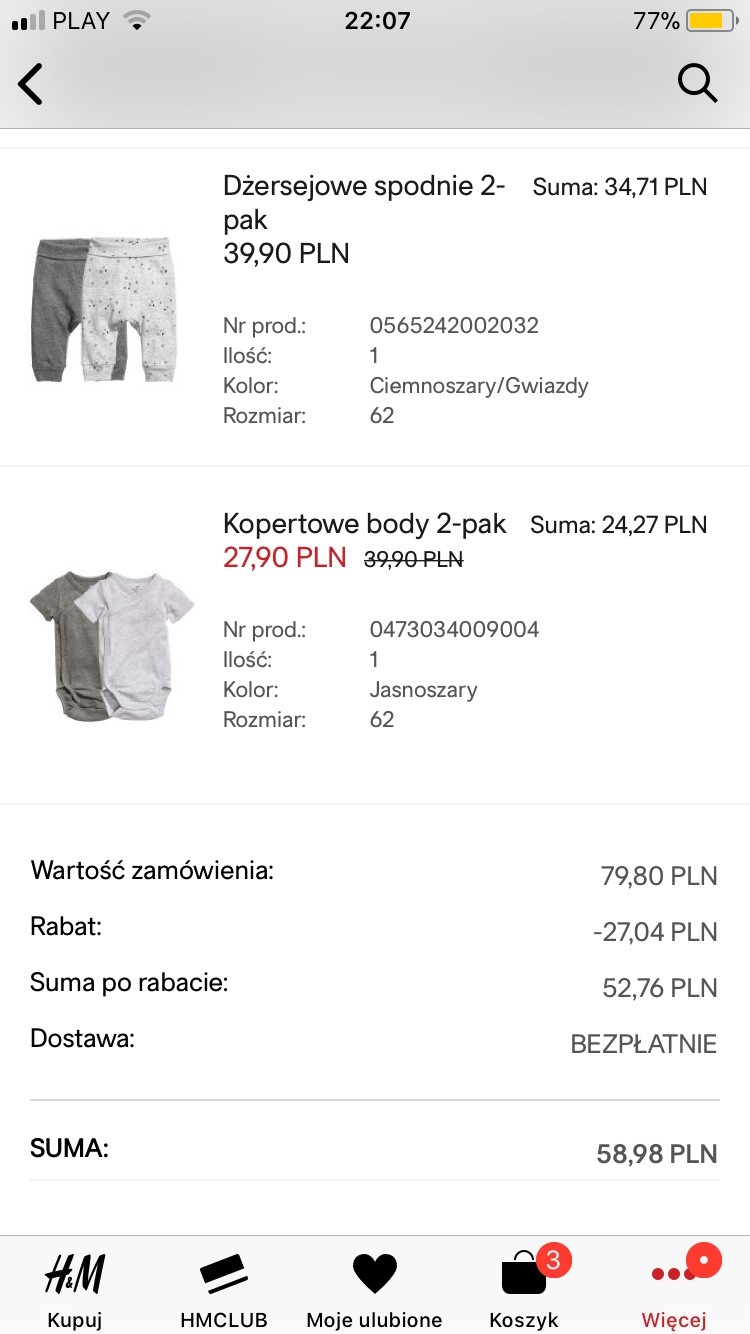Viewport: 750px width, 1334px height.
Task: Switch to Moje ulubione tab
Action: tap(375, 1319)
